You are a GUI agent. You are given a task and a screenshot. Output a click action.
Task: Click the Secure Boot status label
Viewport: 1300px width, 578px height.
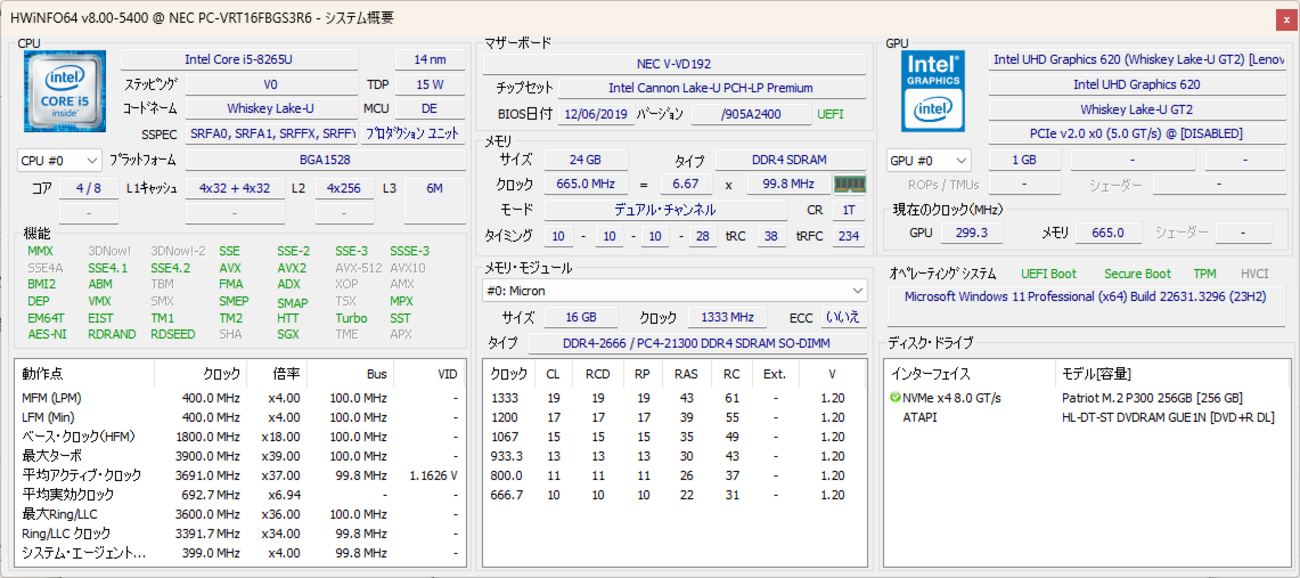[x=1137, y=274]
